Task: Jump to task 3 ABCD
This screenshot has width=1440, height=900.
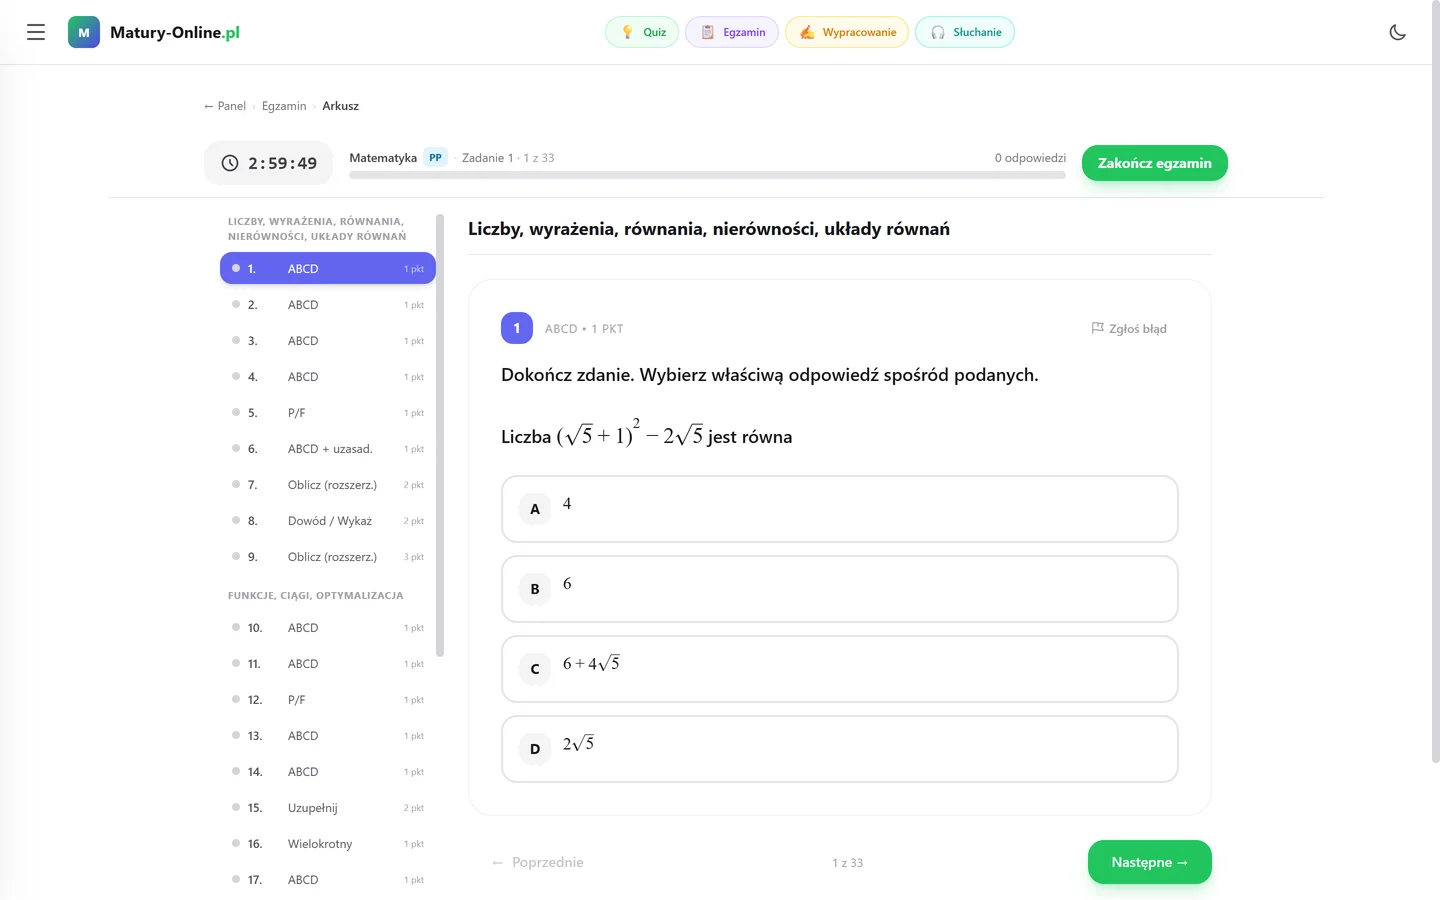Action: click(328, 341)
